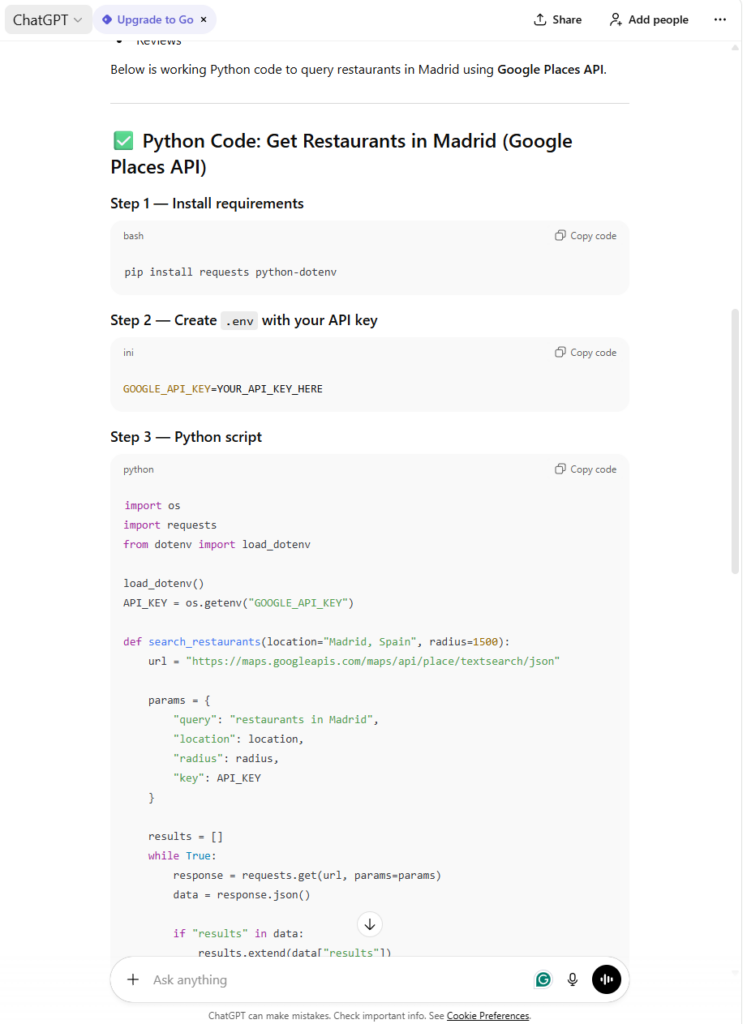Image resolution: width=747 pixels, height=1024 pixels.
Task: Open the Cookie Preferences link
Action: tap(487, 1016)
